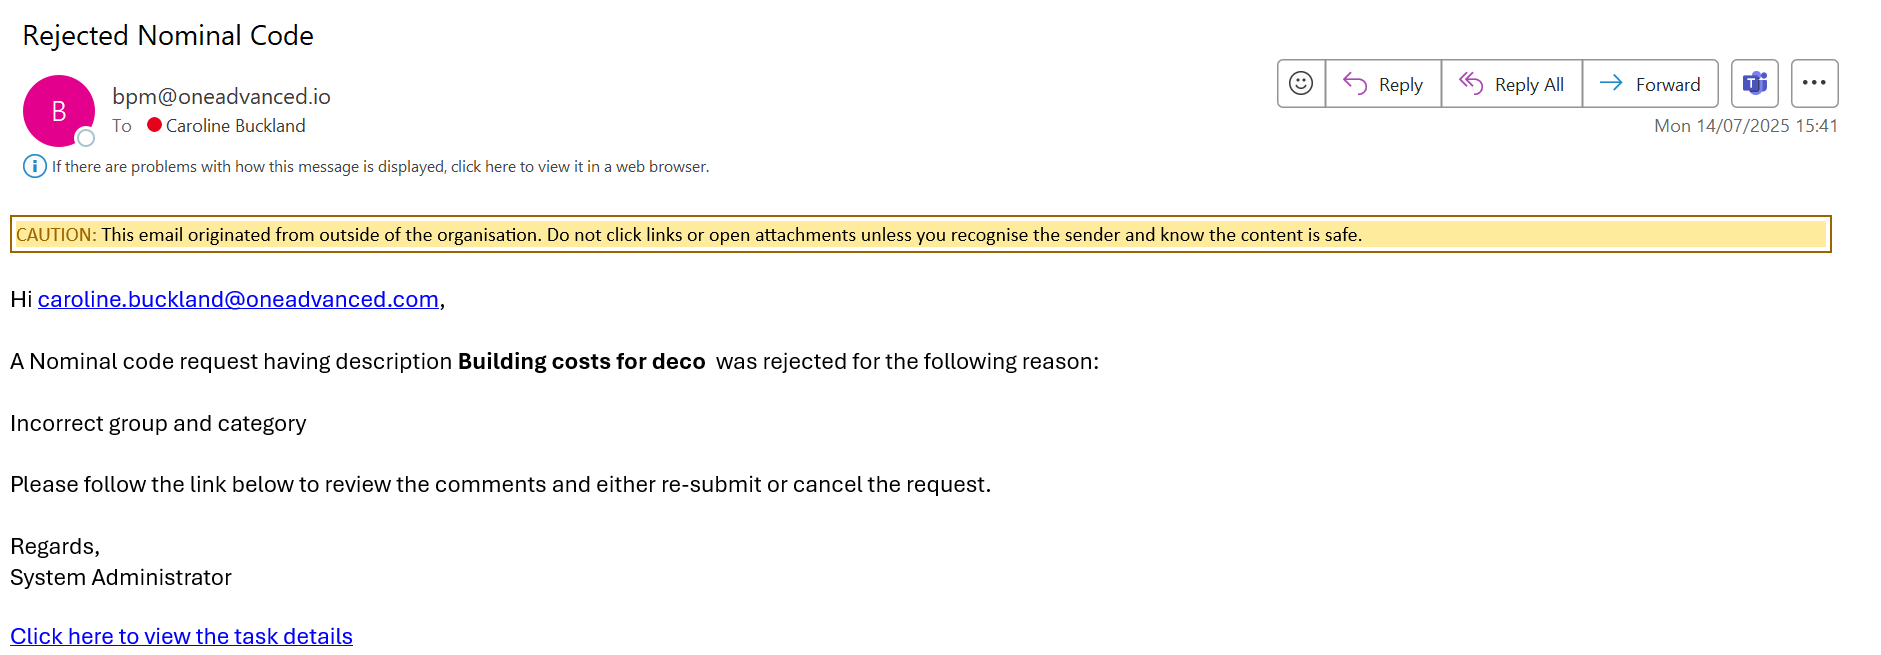Click the sender address bpm@oneadvanced.io
The height and width of the screenshot is (655, 1881).
[221, 96]
